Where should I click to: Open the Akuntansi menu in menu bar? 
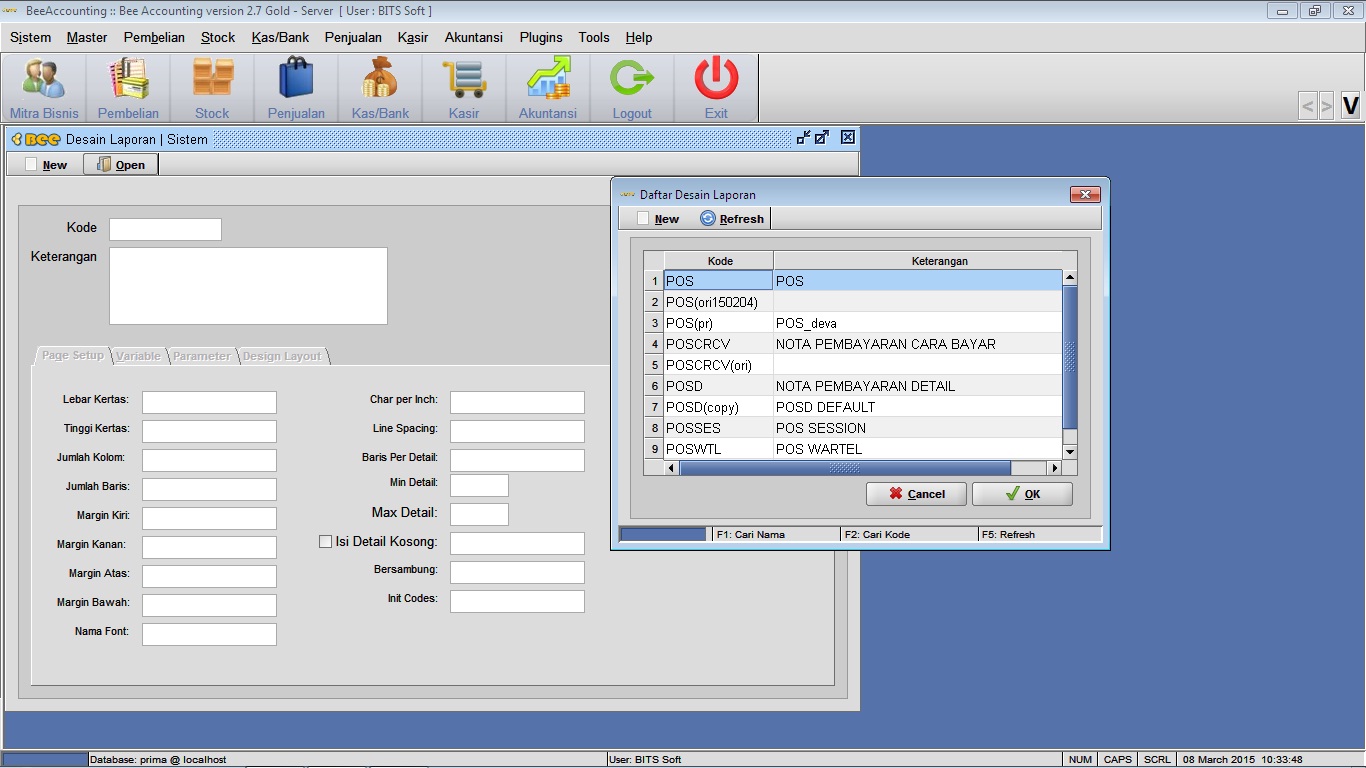473,37
